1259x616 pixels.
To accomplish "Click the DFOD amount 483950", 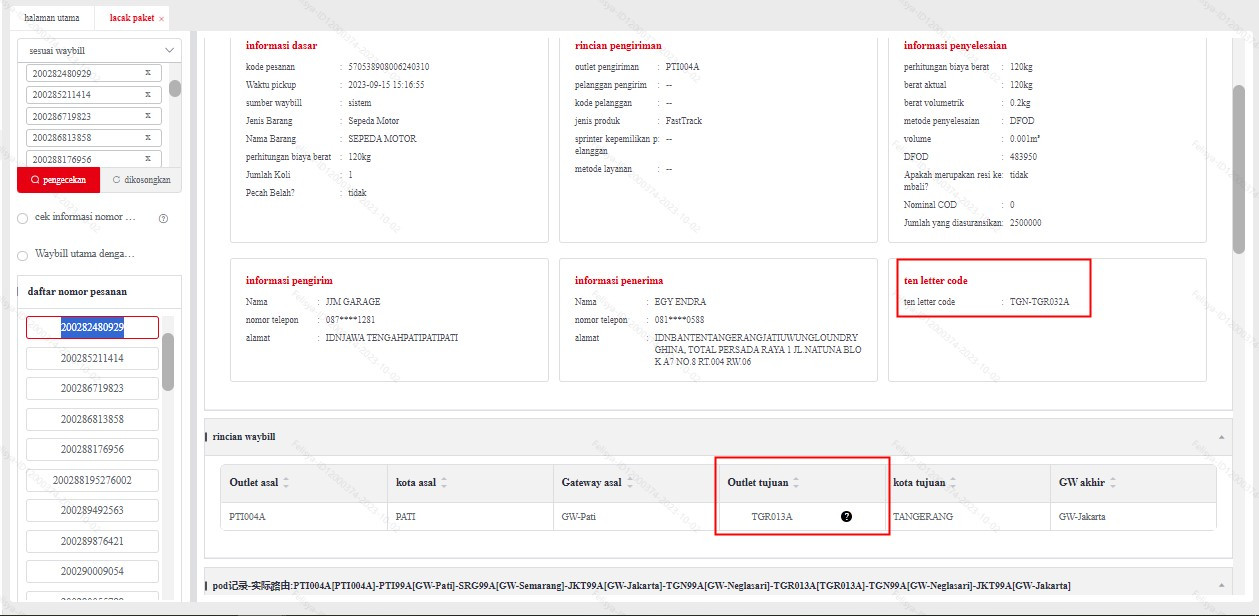I will [1024, 157].
